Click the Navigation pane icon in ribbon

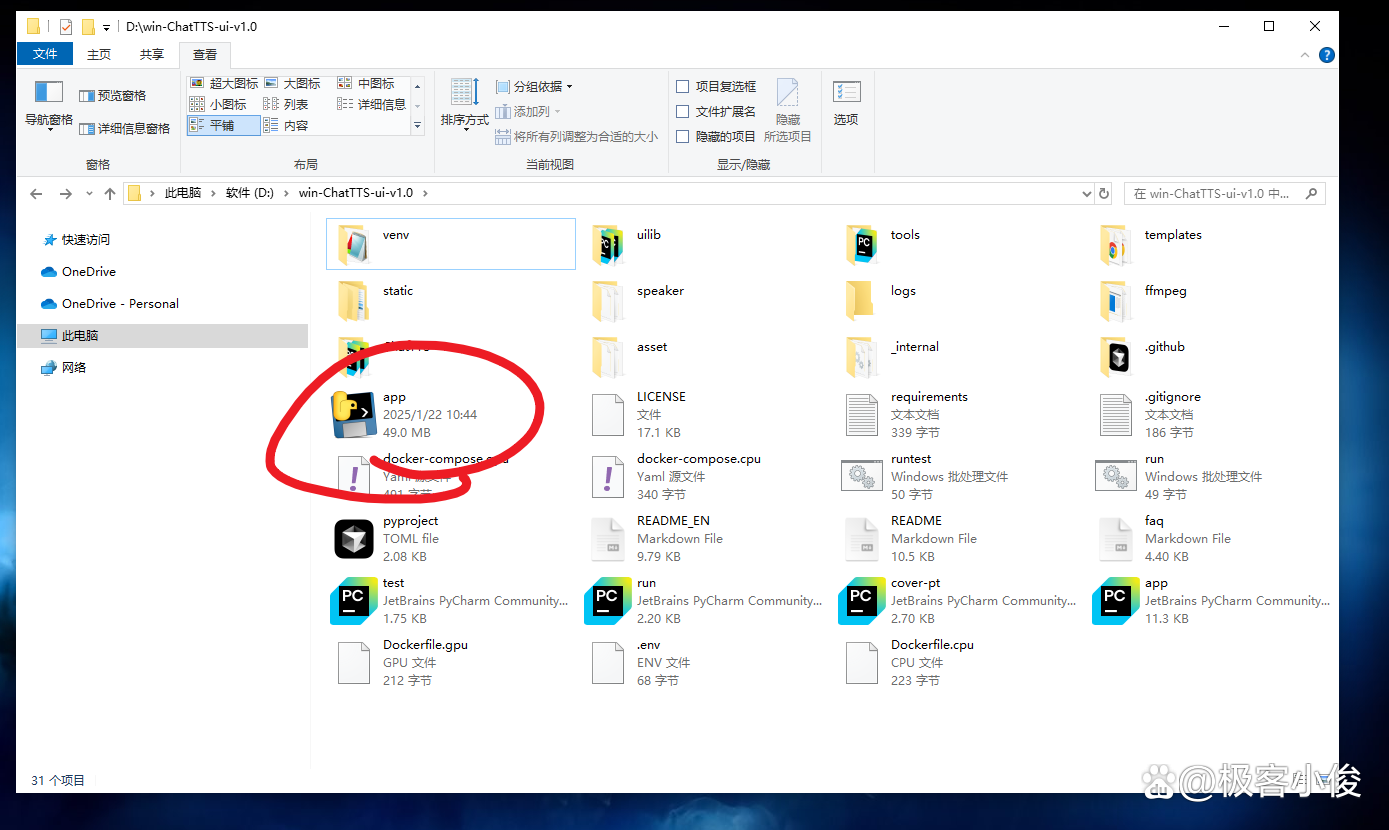pyautogui.click(x=48, y=104)
